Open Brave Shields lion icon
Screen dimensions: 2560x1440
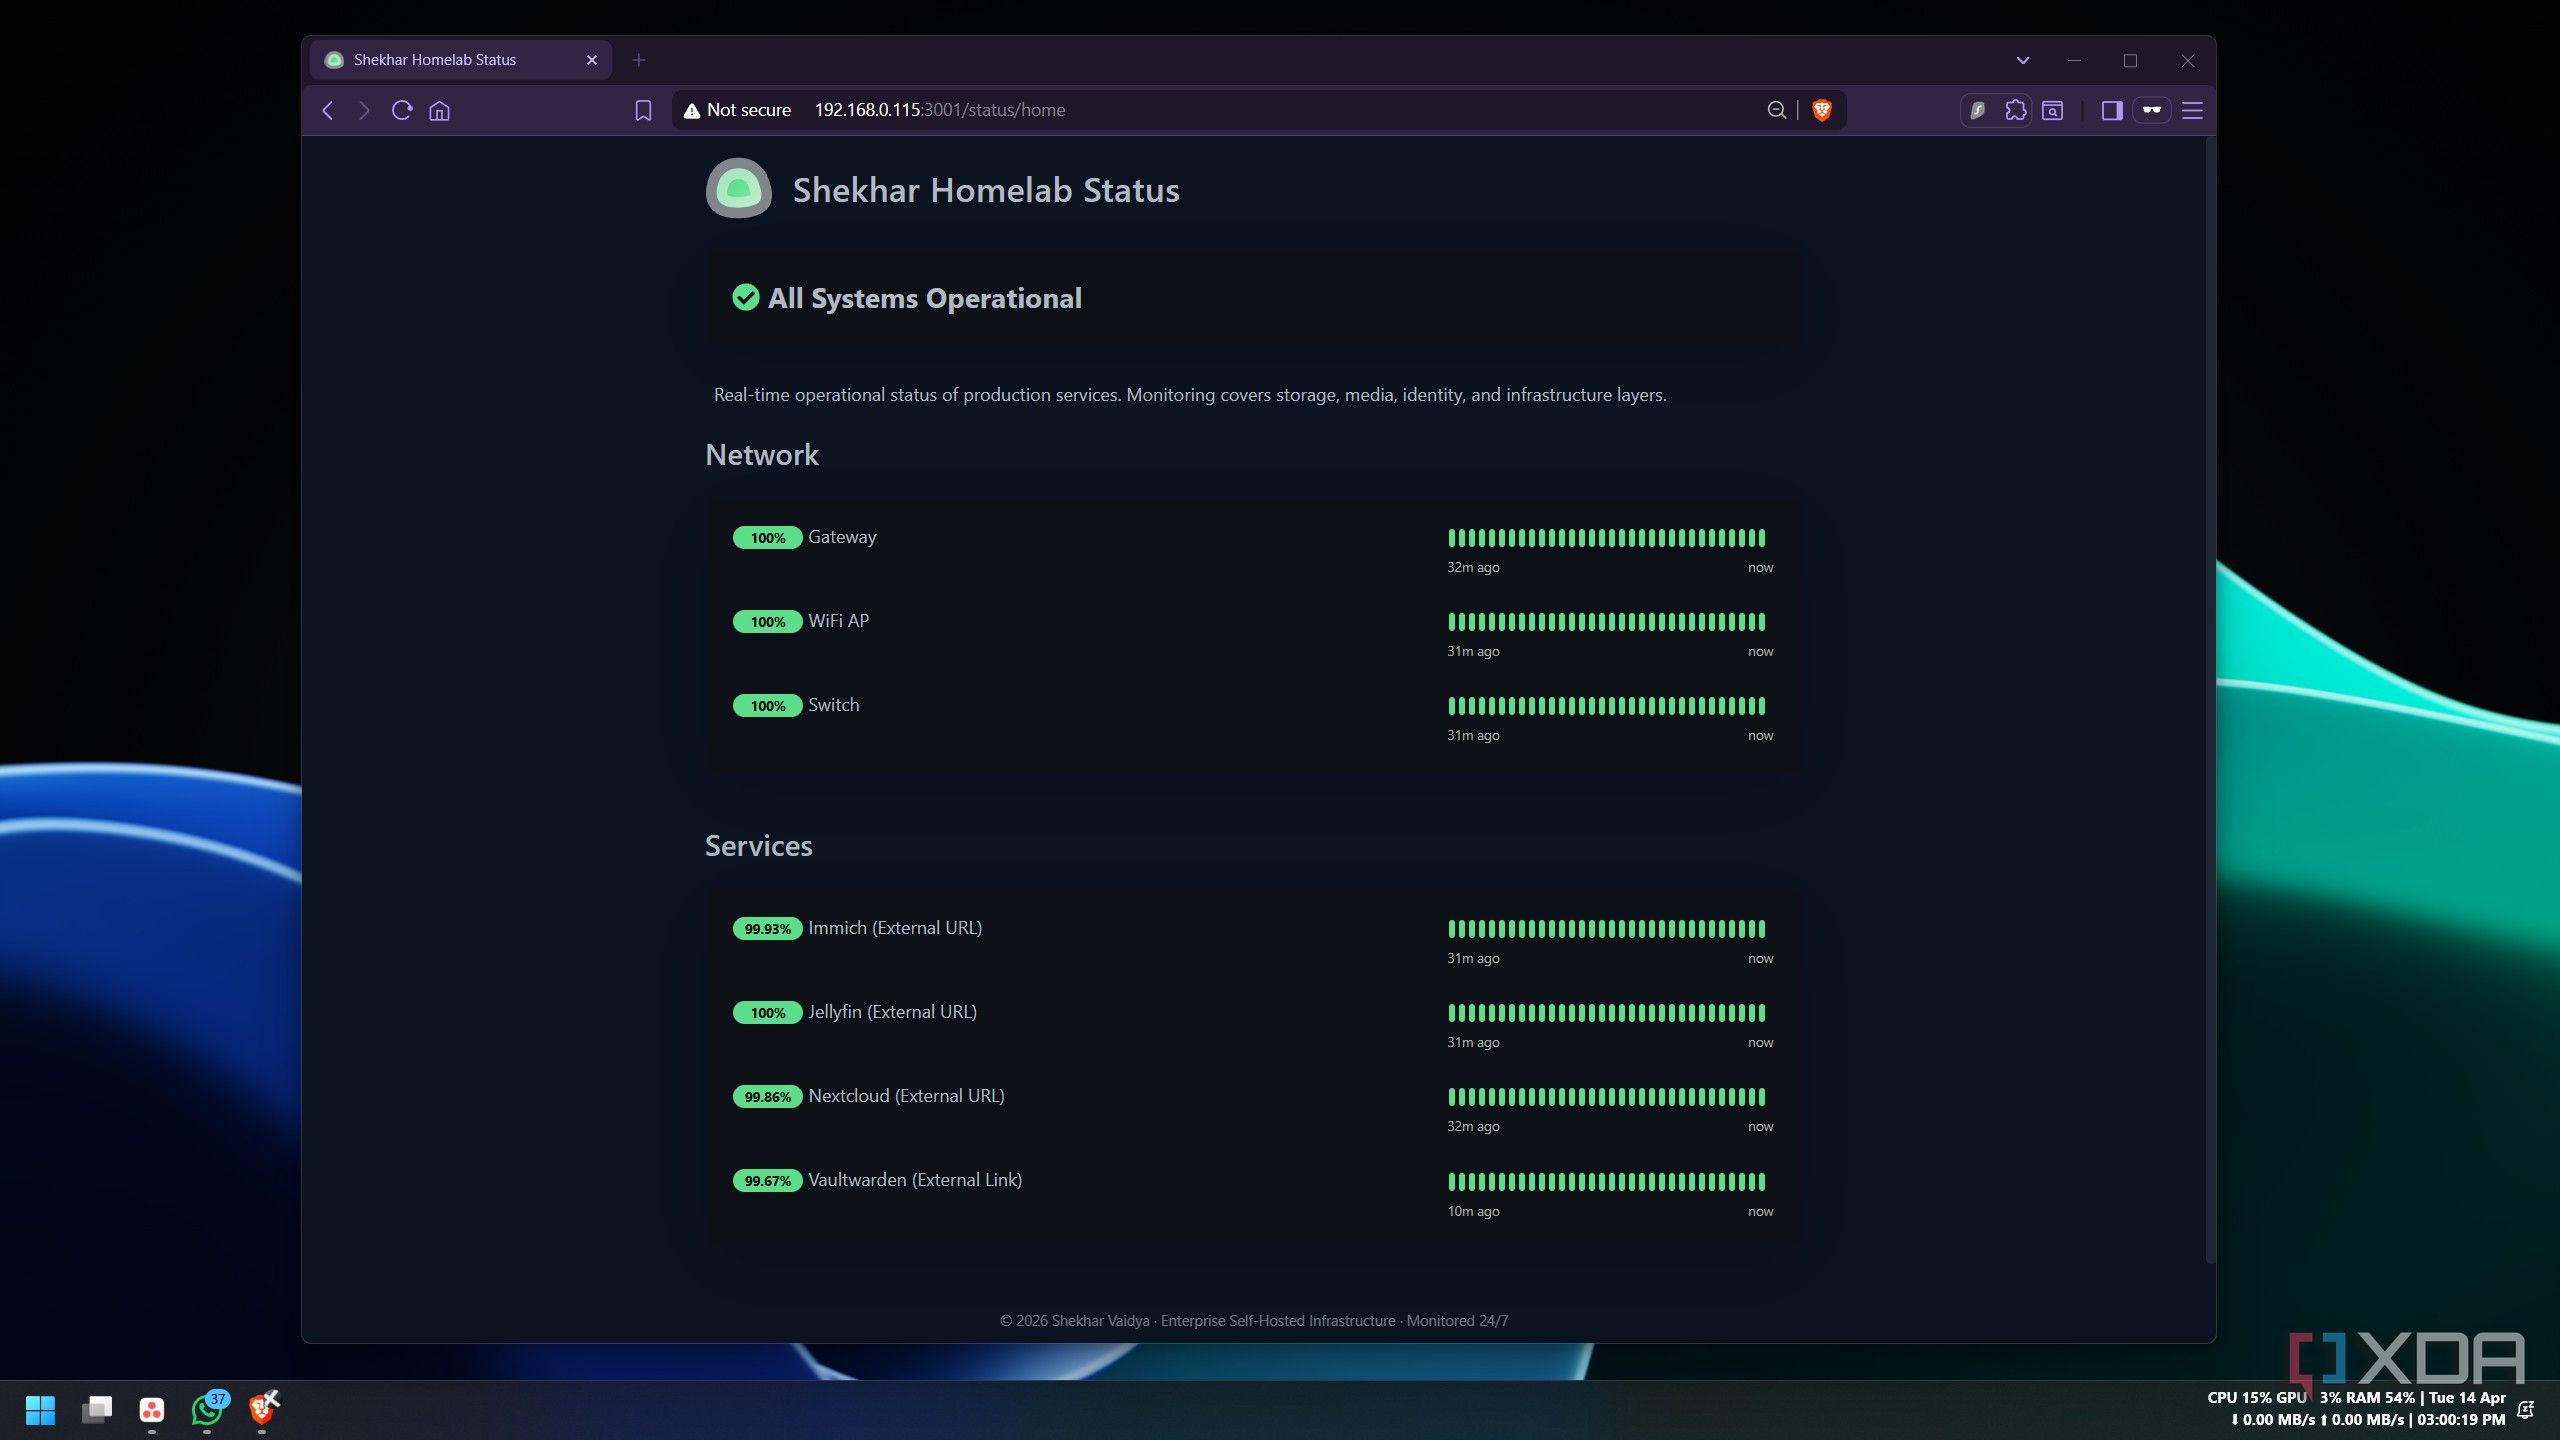(1822, 110)
